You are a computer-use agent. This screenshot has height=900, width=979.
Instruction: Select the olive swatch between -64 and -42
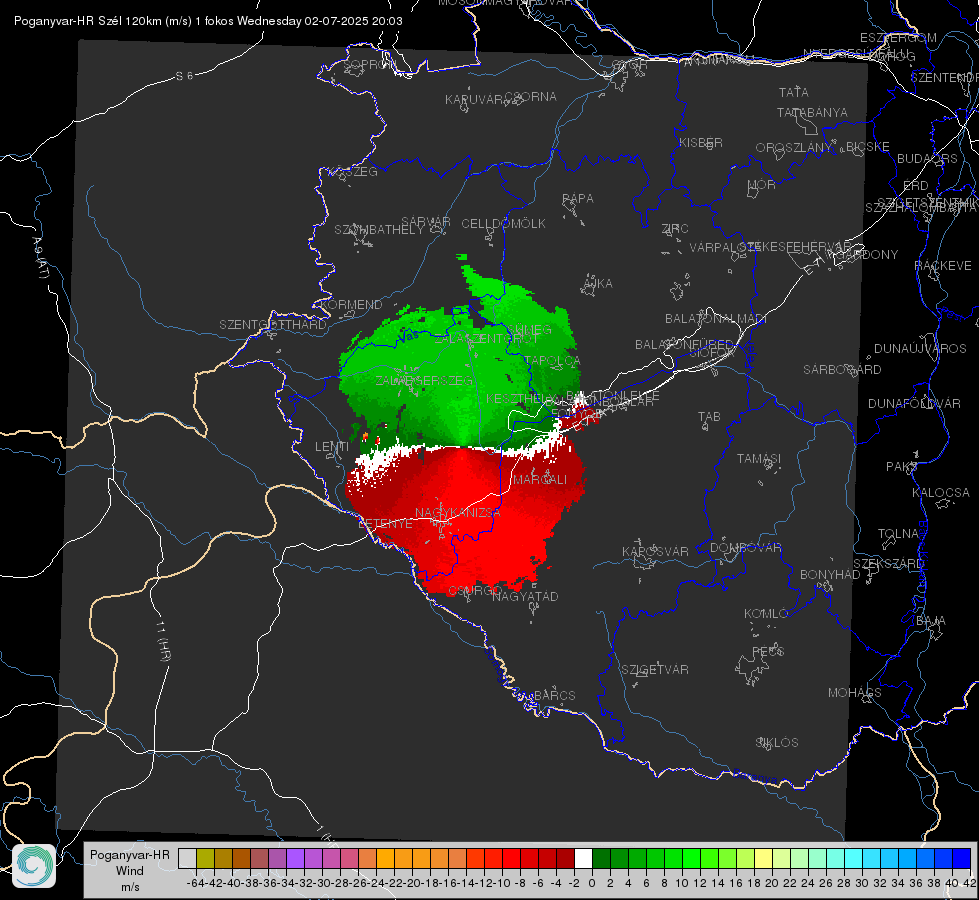(205, 858)
